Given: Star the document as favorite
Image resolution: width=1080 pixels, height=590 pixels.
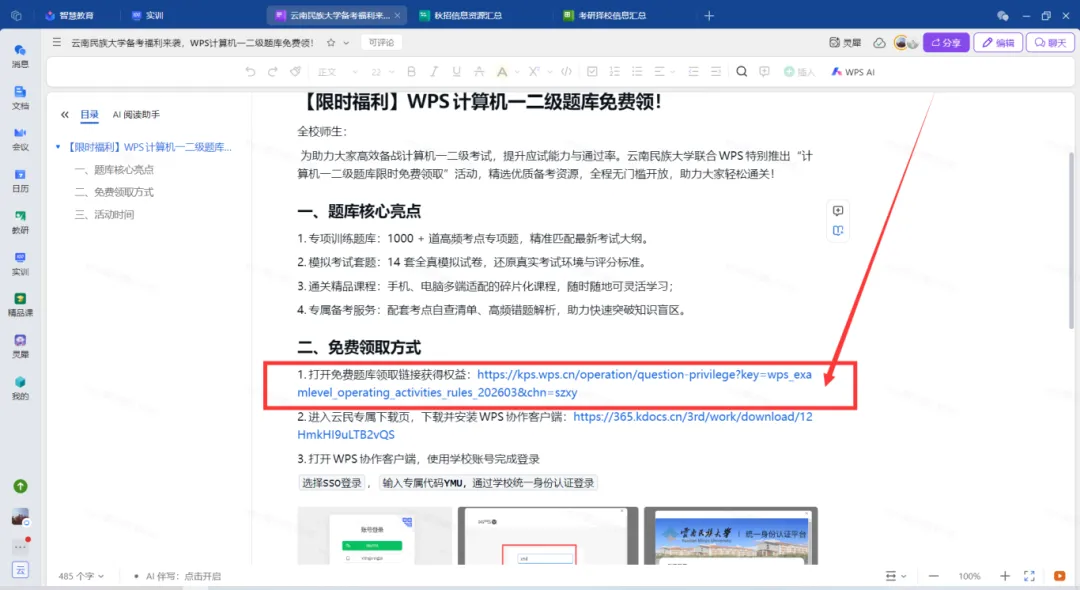Looking at the screenshot, I should (x=331, y=43).
